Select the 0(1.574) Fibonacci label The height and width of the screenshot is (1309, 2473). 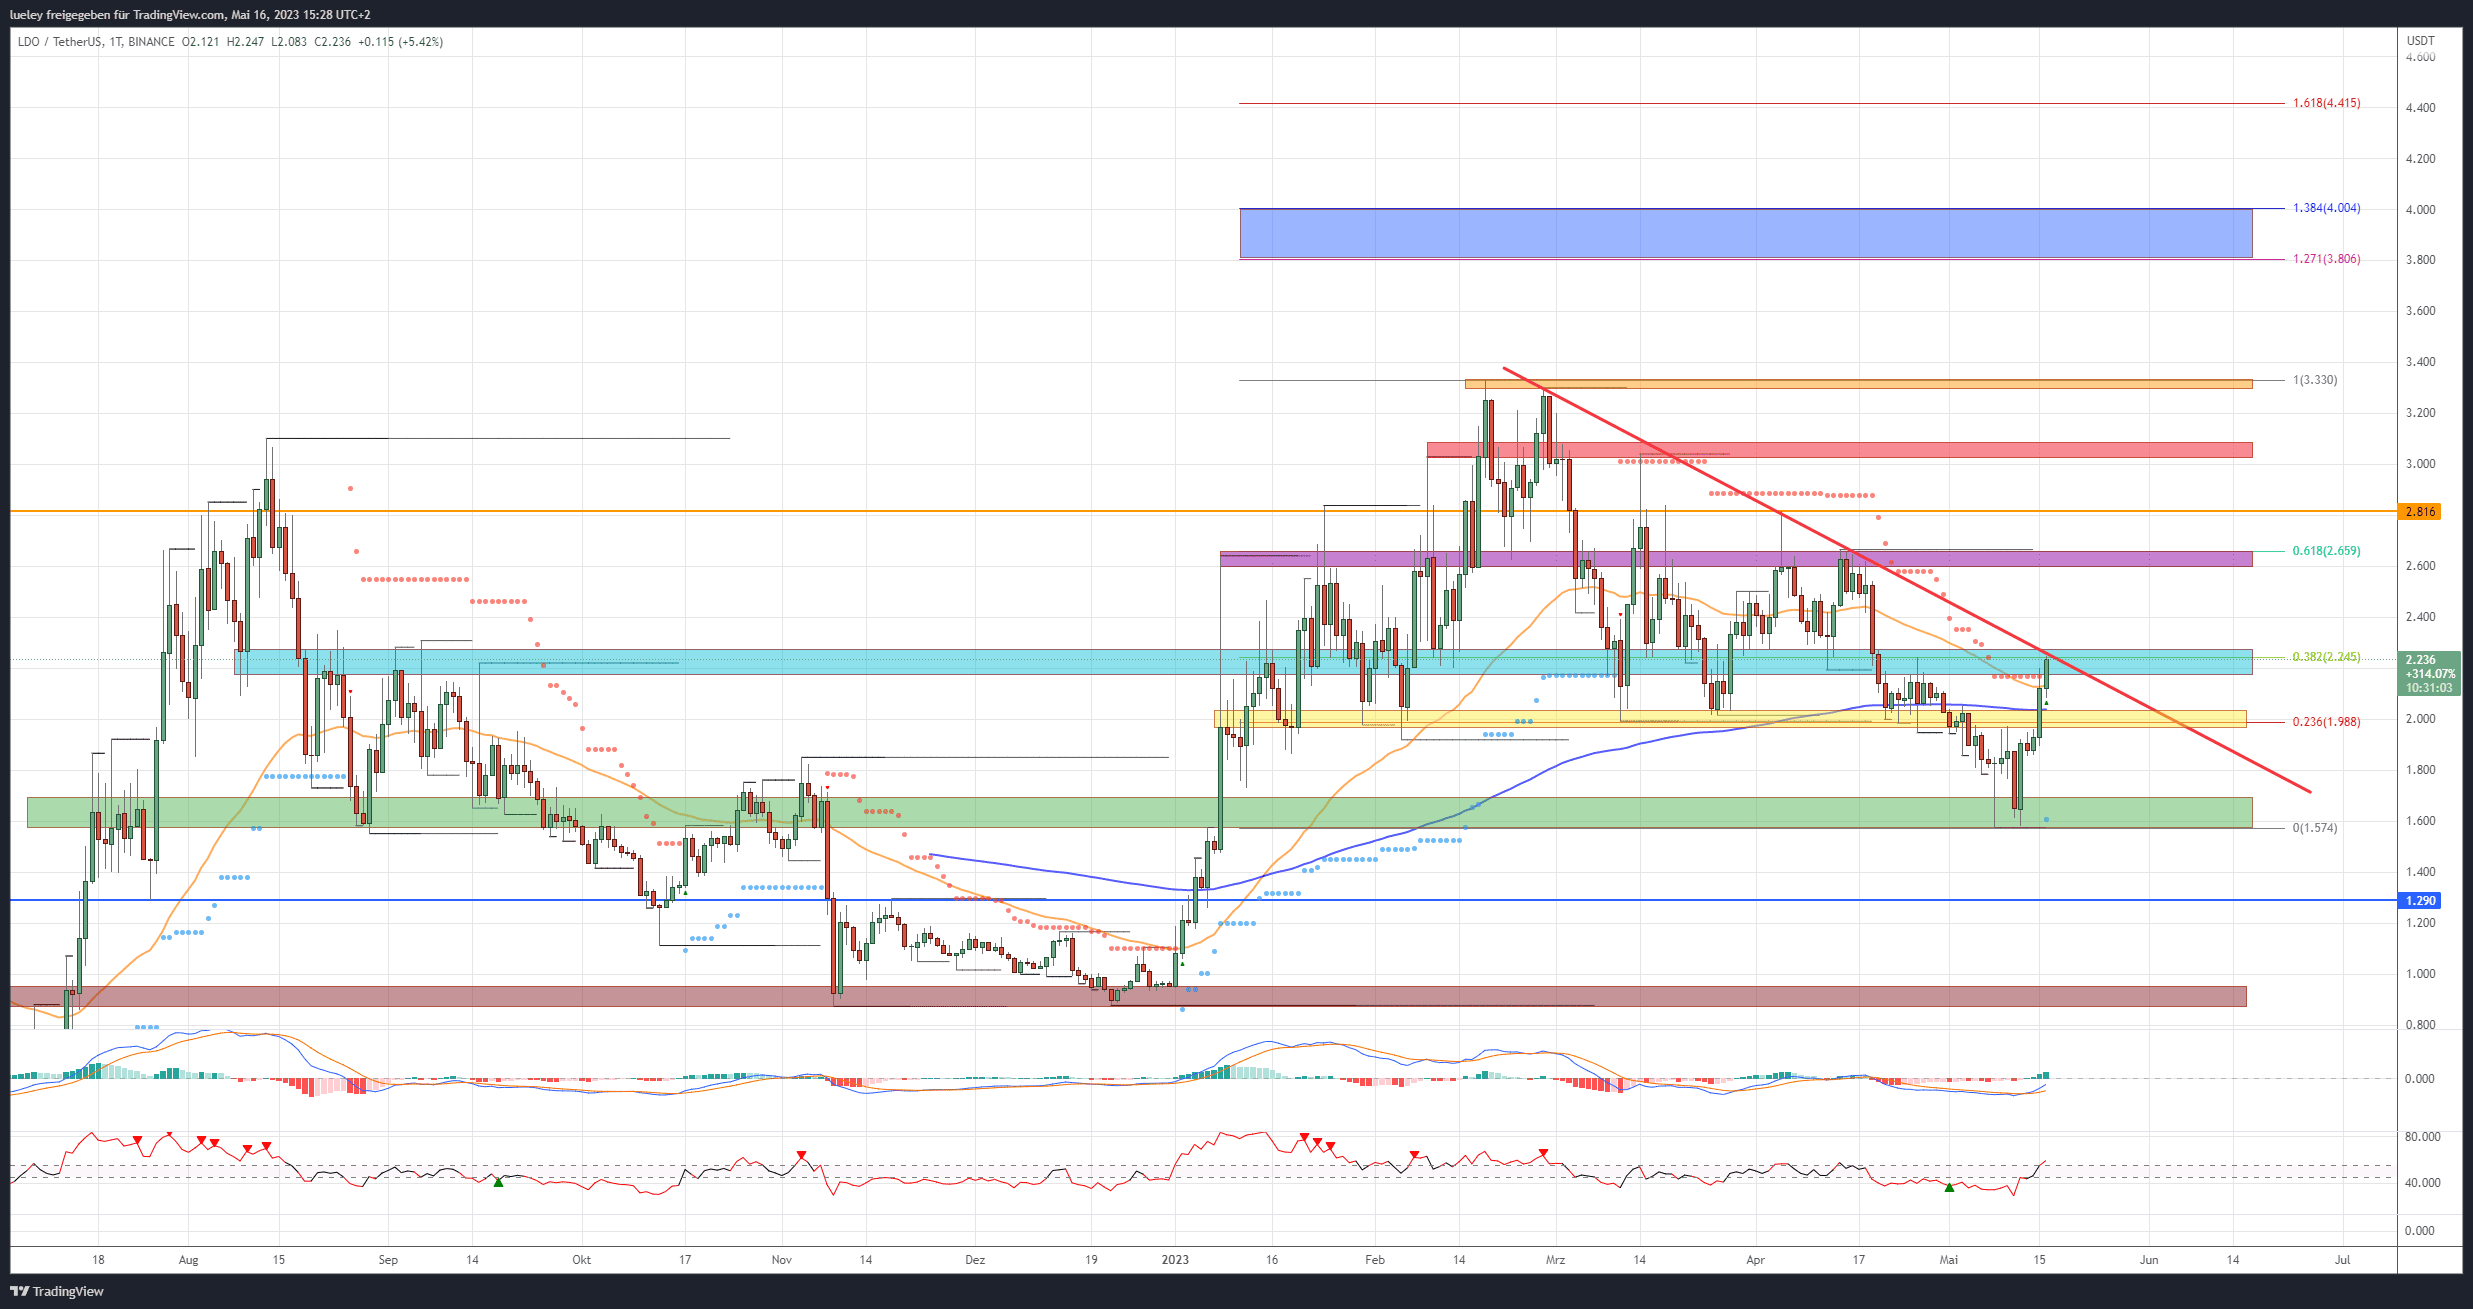[x=2315, y=828]
